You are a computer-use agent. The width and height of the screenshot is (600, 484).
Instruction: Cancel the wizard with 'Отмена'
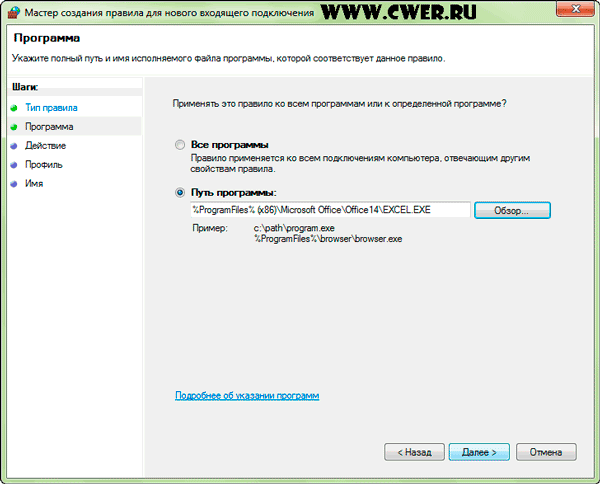pyautogui.click(x=546, y=452)
